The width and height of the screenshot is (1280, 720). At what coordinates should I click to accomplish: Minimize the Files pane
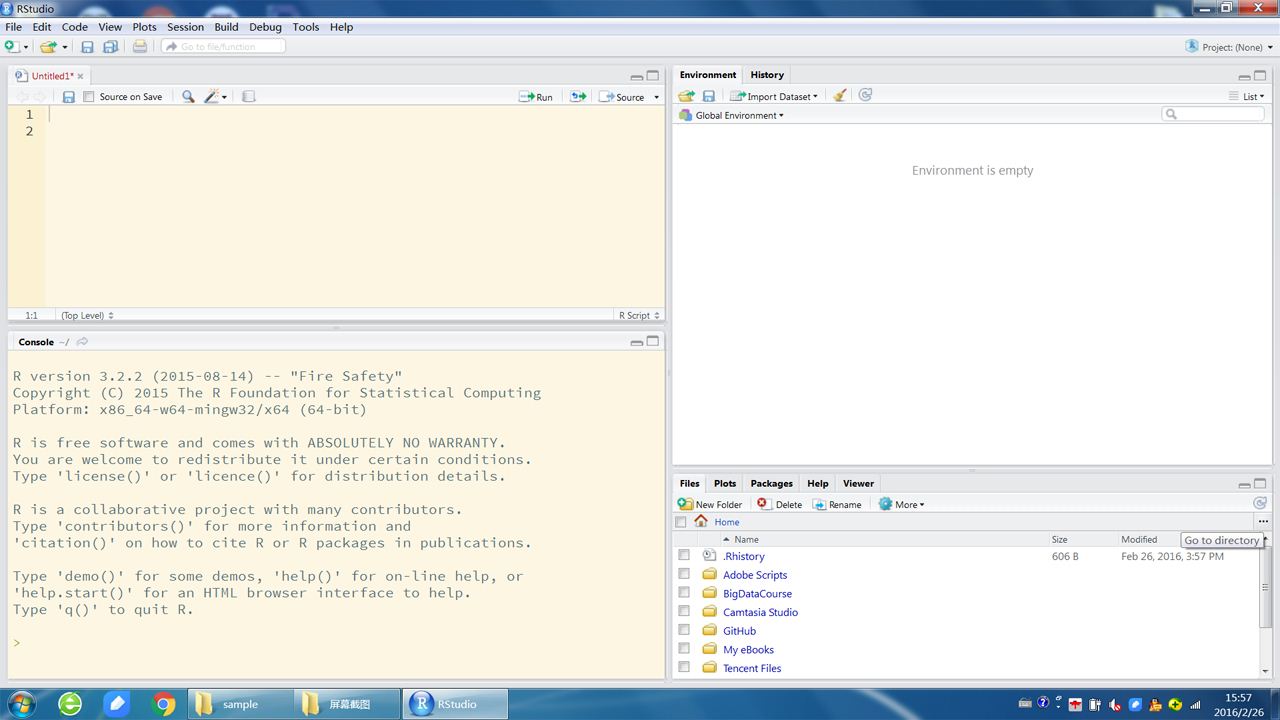1244,484
